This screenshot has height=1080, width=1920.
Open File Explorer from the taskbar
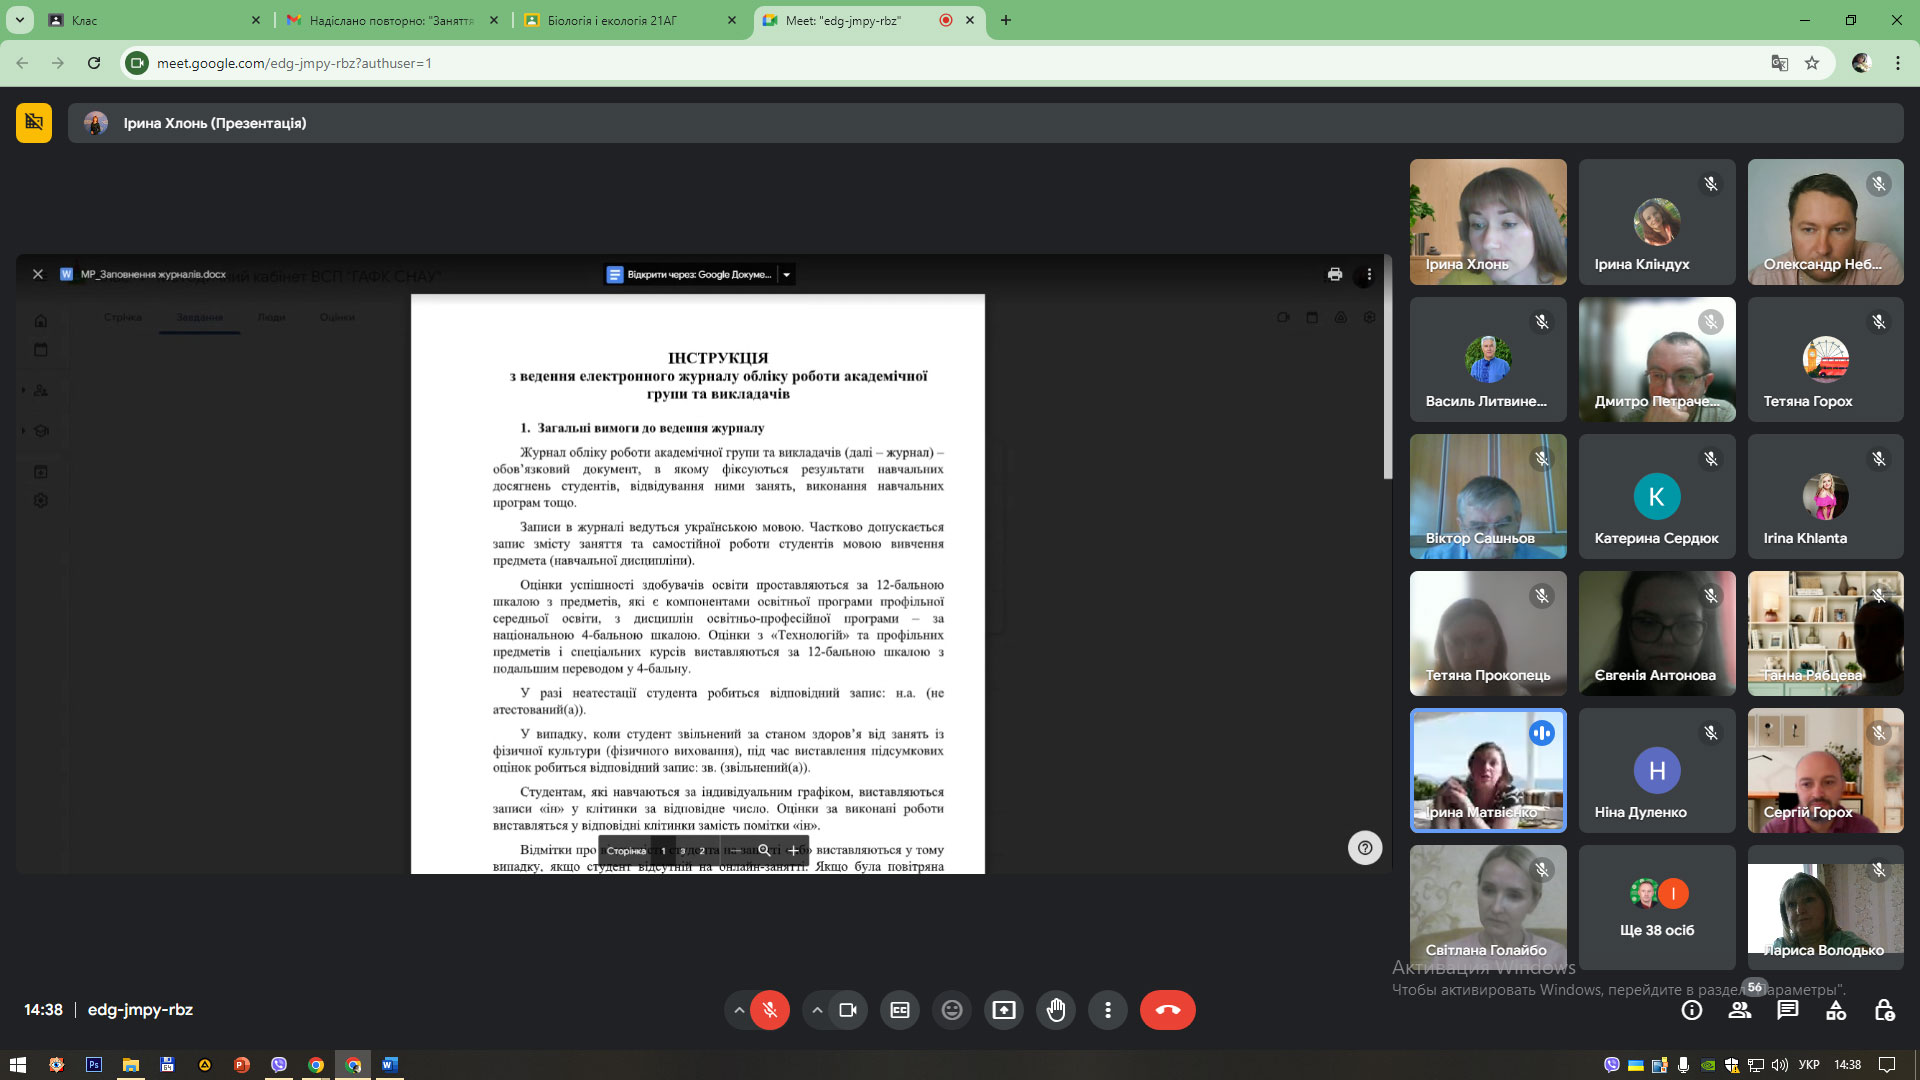pos(130,1065)
